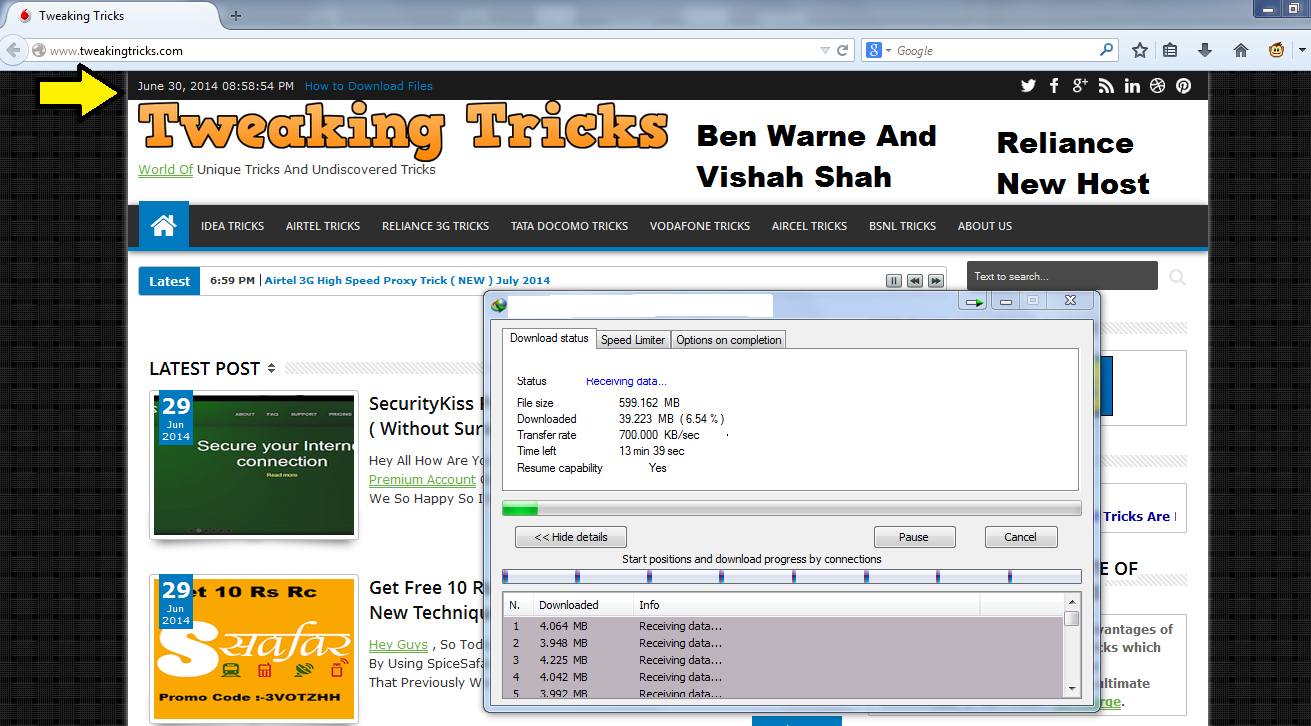Show bookmarks list icon in browser toolbar
Image resolution: width=1311 pixels, height=726 pixels.
(x=1170, y=50)
